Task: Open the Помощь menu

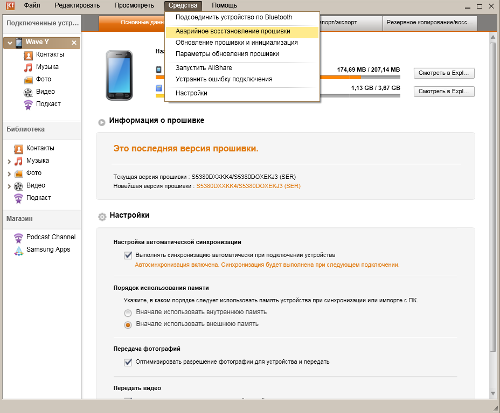Action: [224, 6]
